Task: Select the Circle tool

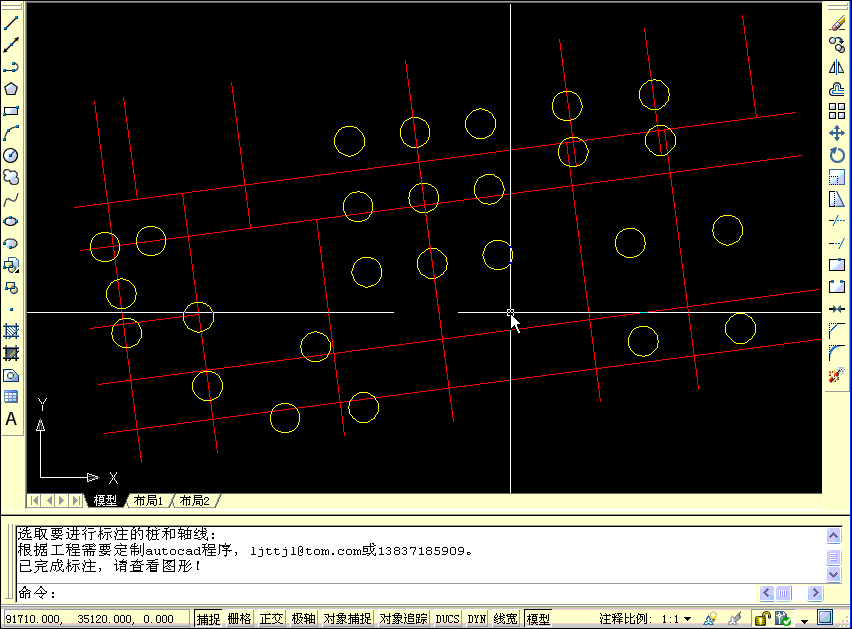Action: pyautogui.click(x=11, y=155)
